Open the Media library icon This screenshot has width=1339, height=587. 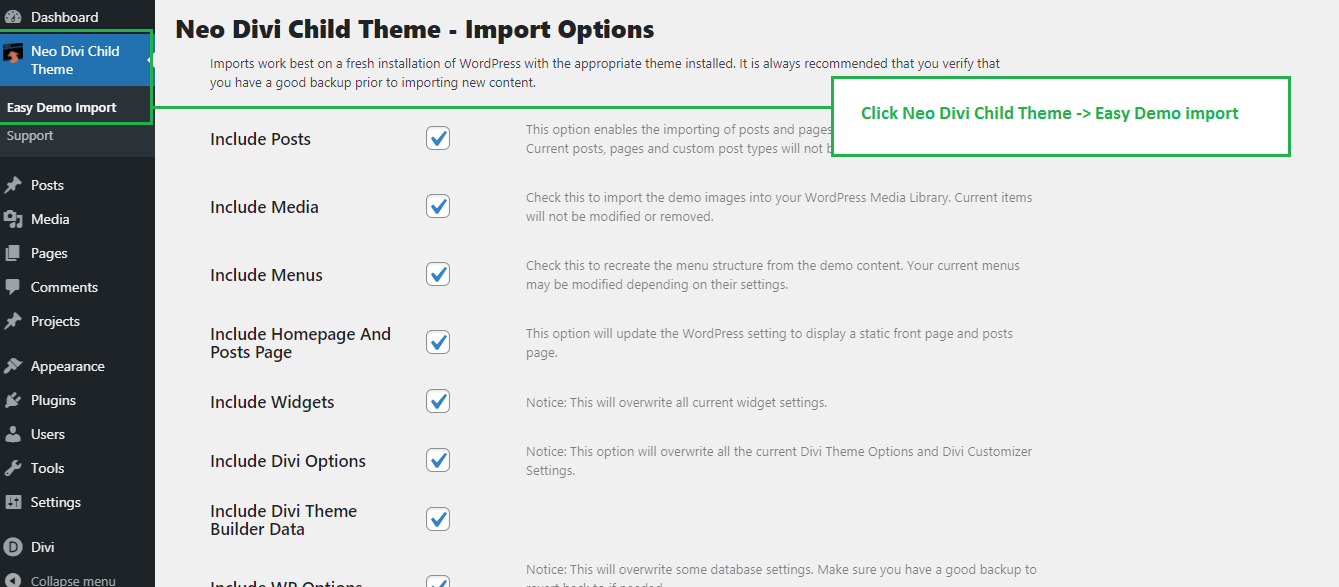tap(13, 219)
